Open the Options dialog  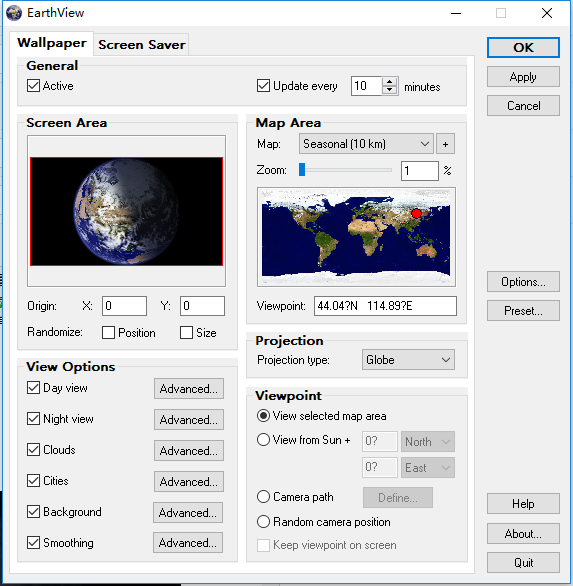point(523,282)
